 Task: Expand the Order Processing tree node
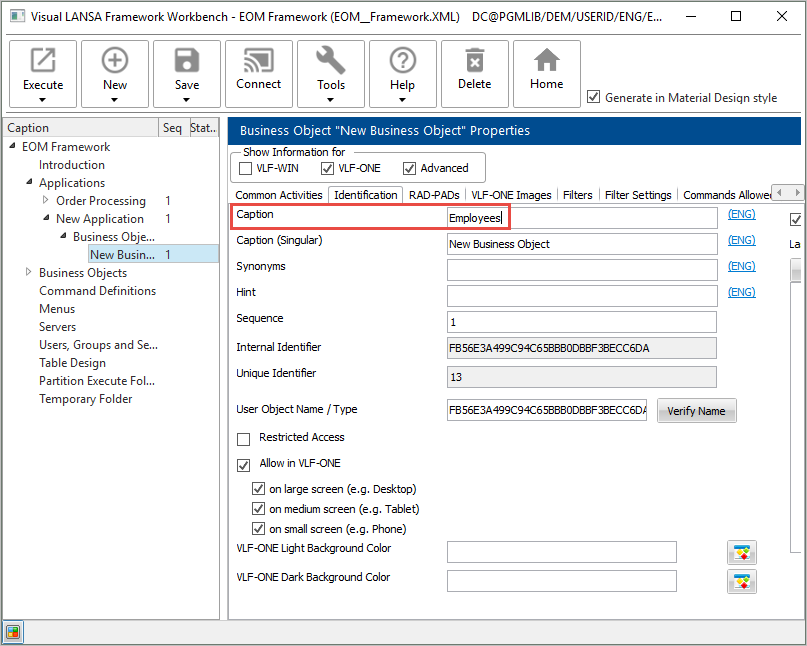[46, 201]
